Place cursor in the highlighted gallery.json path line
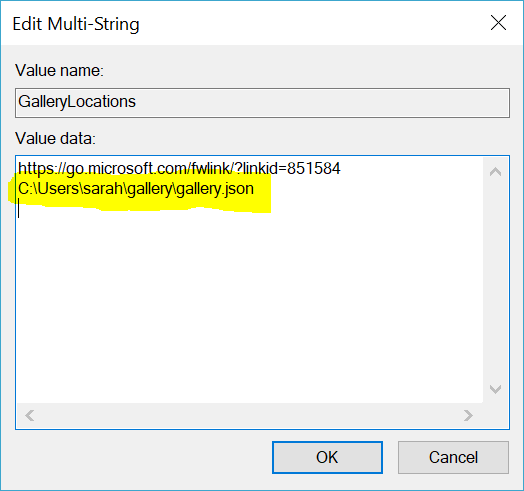The image size is (524, 491). [136, 189]
